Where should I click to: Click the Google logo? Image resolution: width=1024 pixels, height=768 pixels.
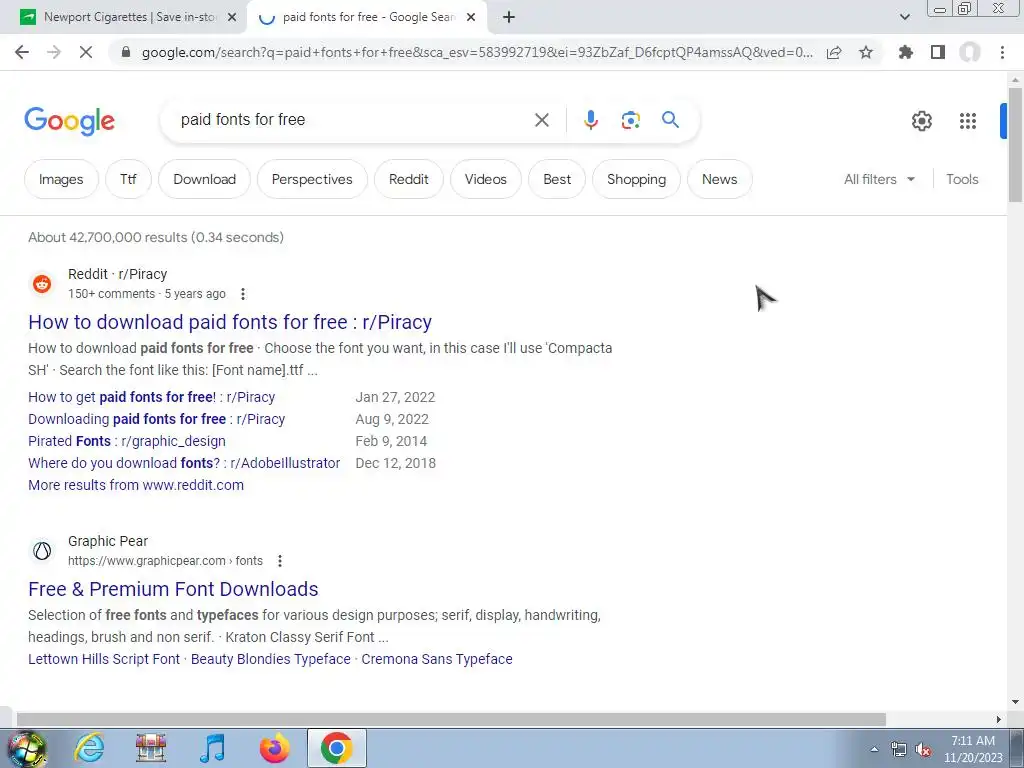70,121
